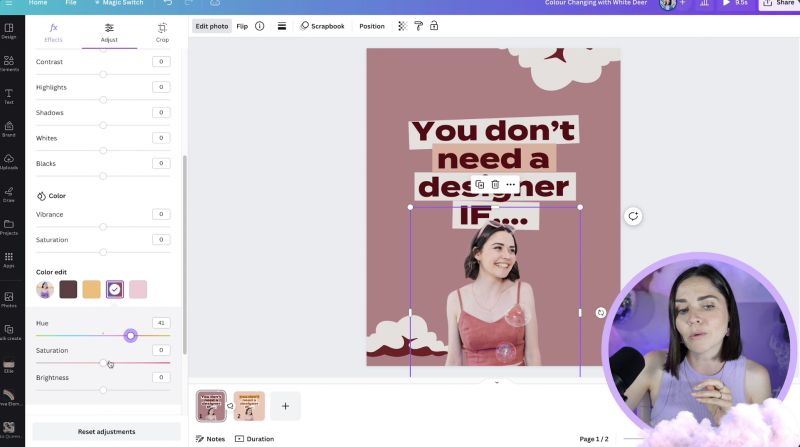The image size is (800, 447).
Task: Click Edit photo button
Action: pyautogui.click(x=212, y=26)
